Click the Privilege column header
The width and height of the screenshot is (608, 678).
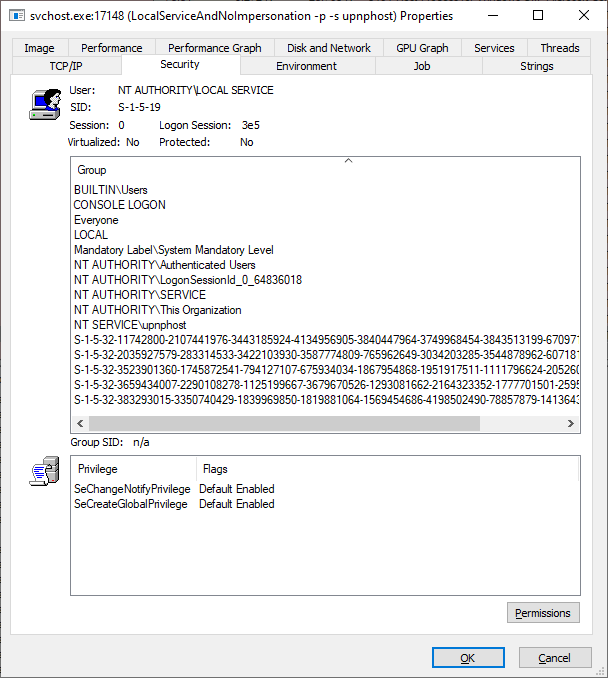98,468
